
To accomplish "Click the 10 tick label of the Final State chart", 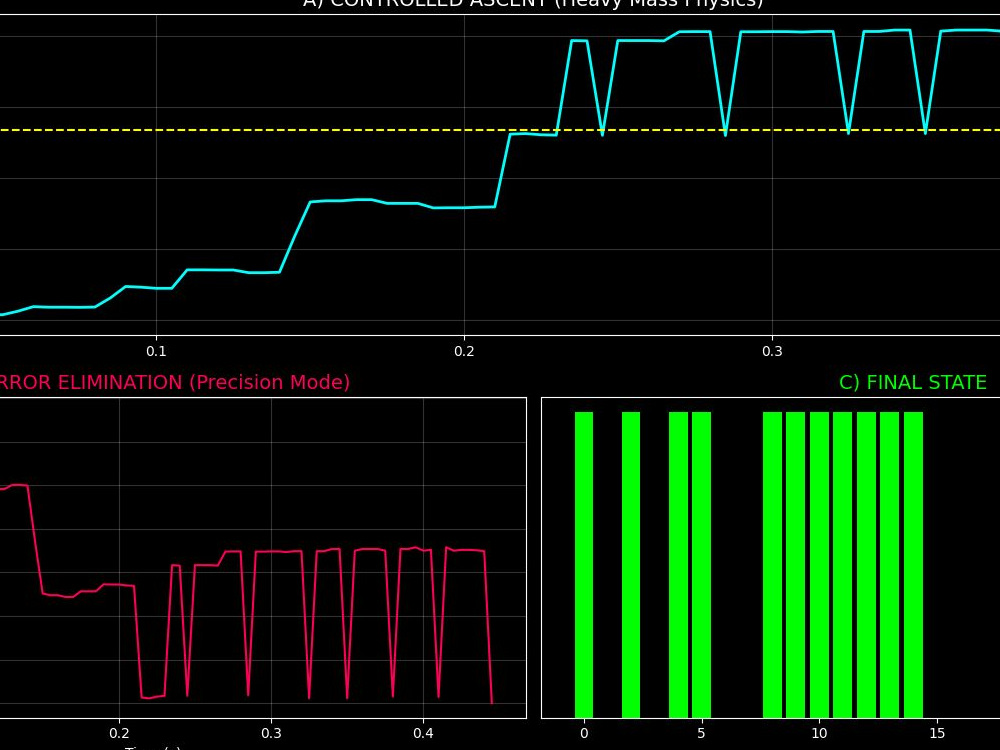I will tap(819, 733).
